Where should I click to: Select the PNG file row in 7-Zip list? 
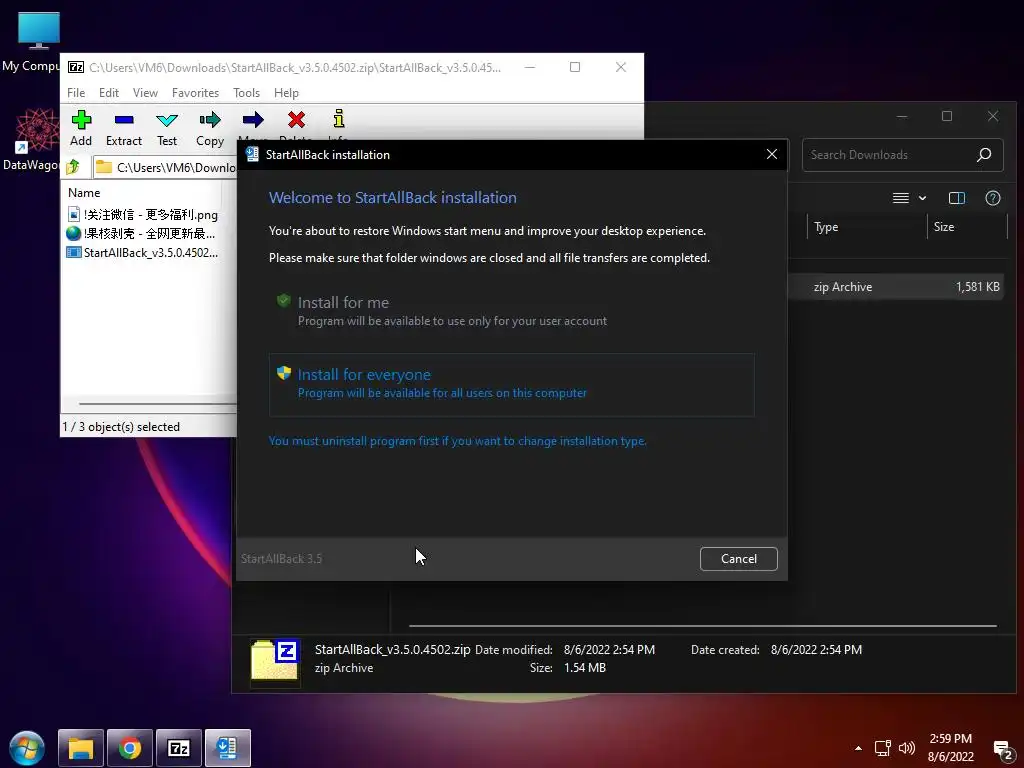click(x=142, y=214)
